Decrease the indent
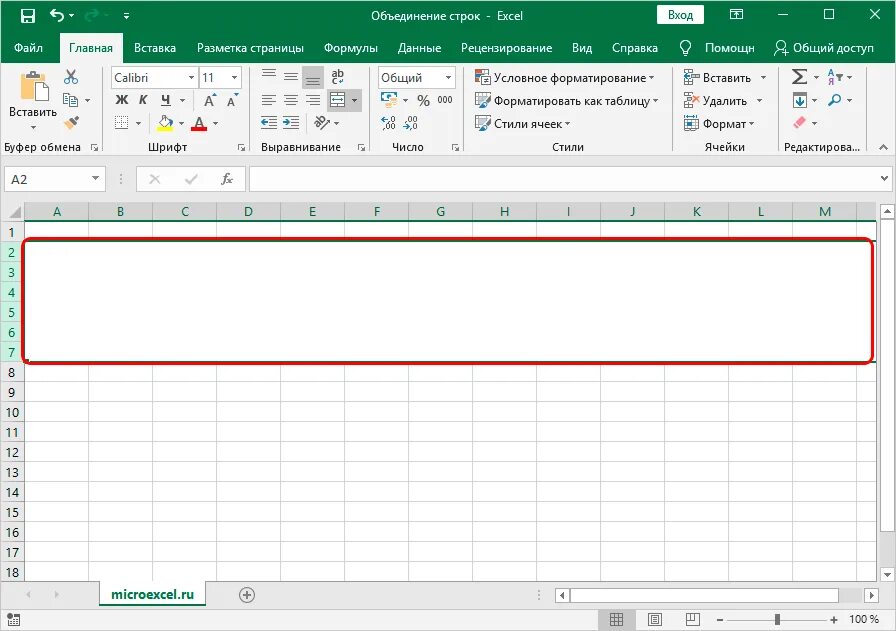Image resolution: width=896 pixels, height=631 pixels. (x=269, y=123)
